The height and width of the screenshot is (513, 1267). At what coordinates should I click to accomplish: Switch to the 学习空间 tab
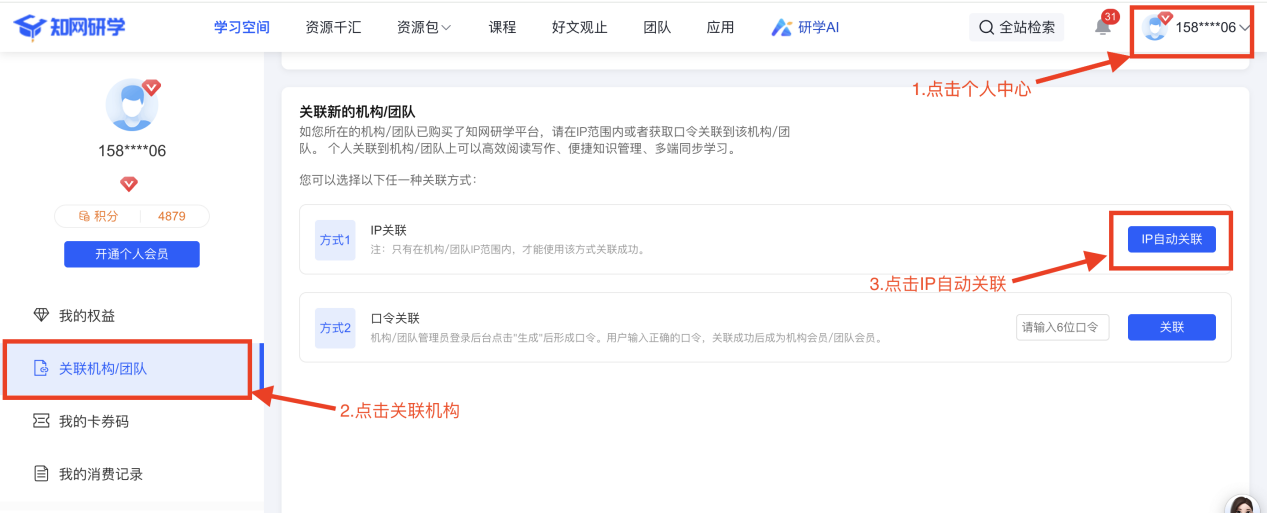(242, 27)
